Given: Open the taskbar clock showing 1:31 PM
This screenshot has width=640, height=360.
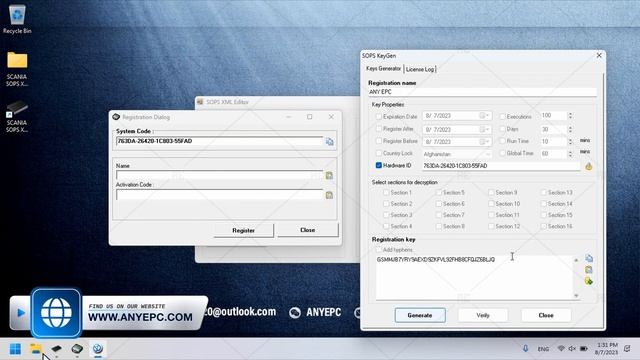Looking at the screenshot, I should pyautogui.click(x=607, y=349).
